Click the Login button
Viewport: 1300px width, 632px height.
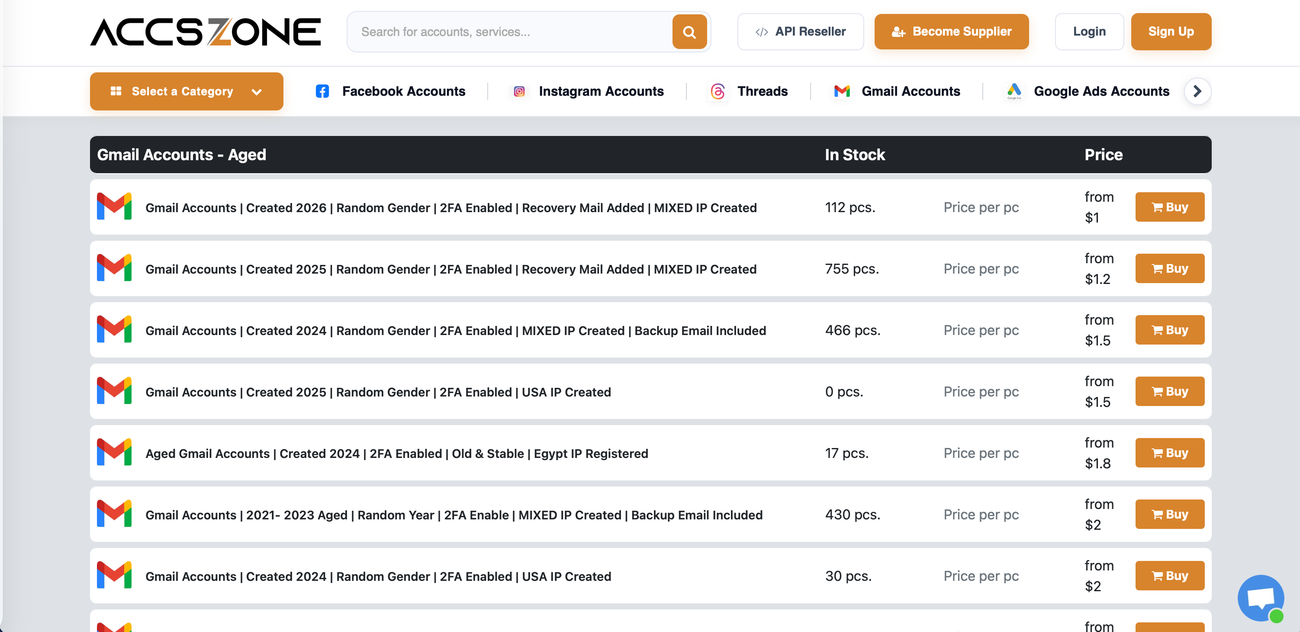tap(1089, 32)
